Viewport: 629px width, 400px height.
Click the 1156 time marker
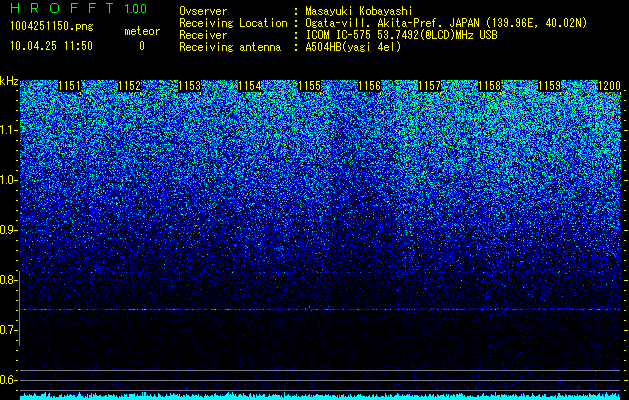tap(369, 86)
